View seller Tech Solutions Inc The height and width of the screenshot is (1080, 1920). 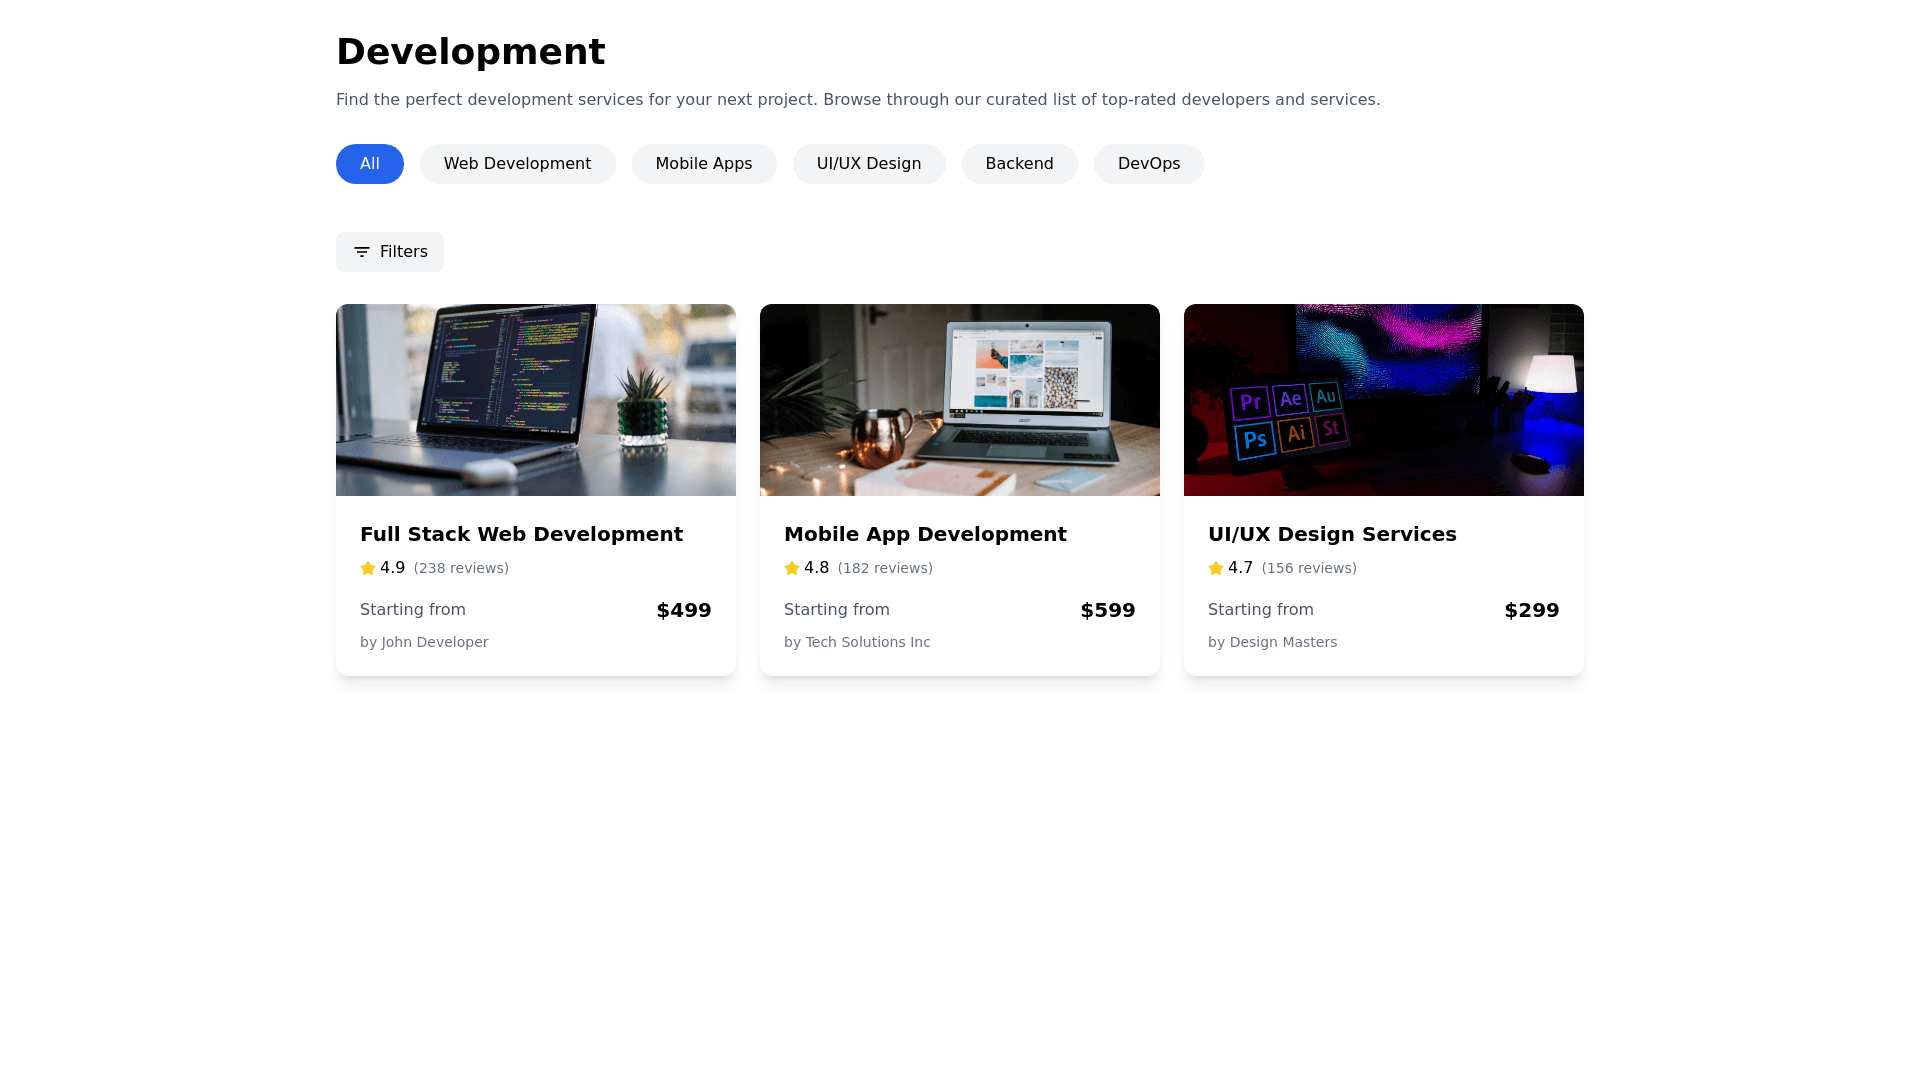click(857, 642)
